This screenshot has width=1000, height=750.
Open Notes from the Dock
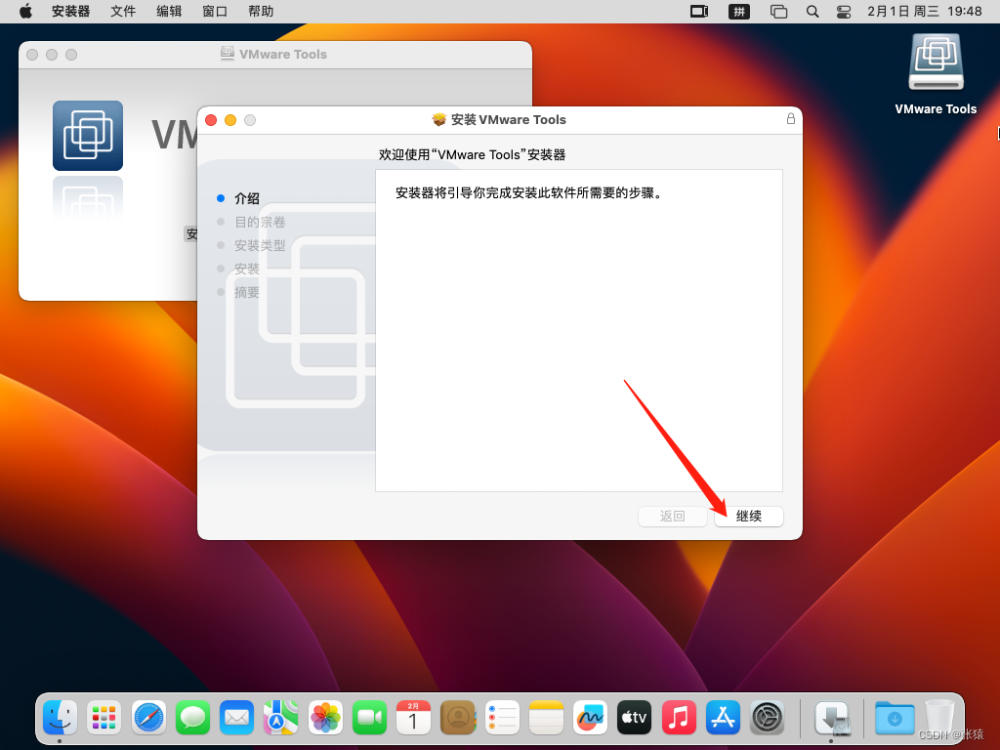pos(546,717)
